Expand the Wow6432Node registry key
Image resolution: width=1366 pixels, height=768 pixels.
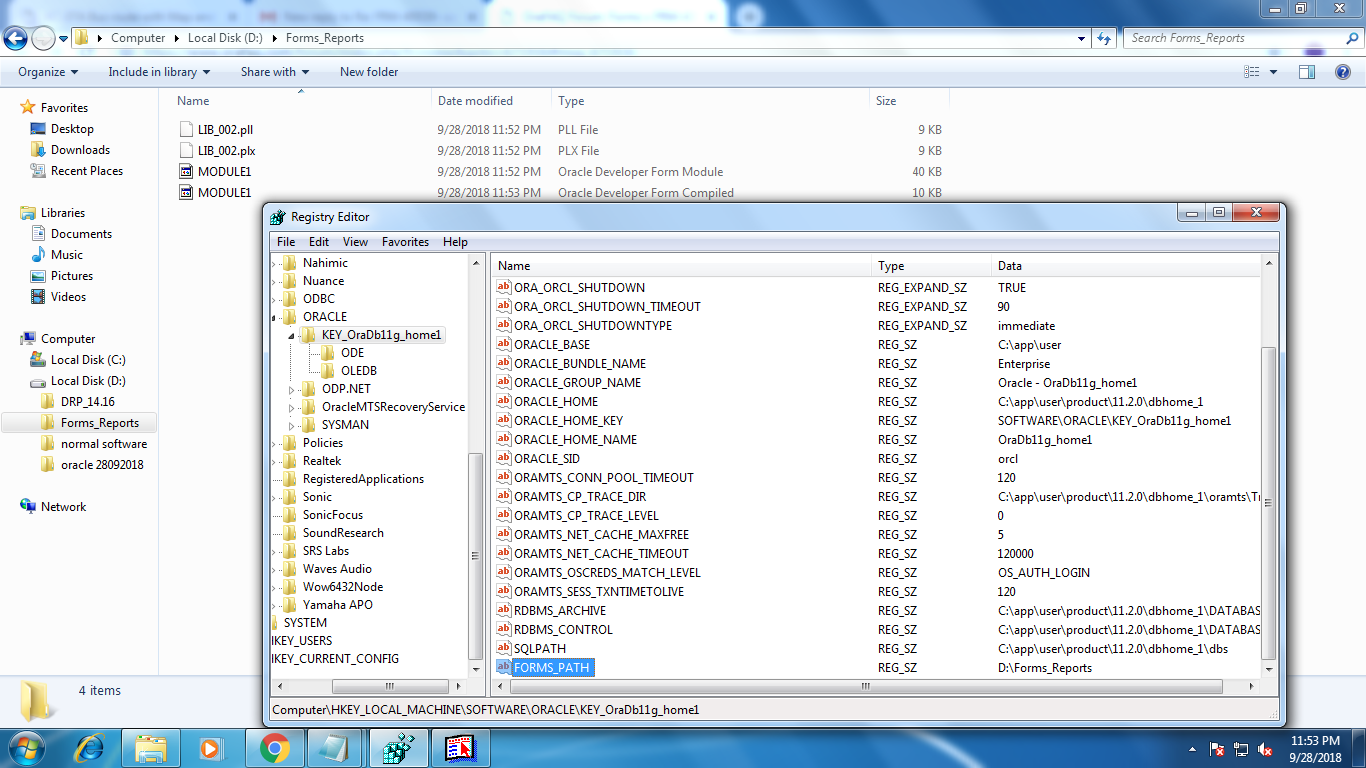[x=275, y=587]
